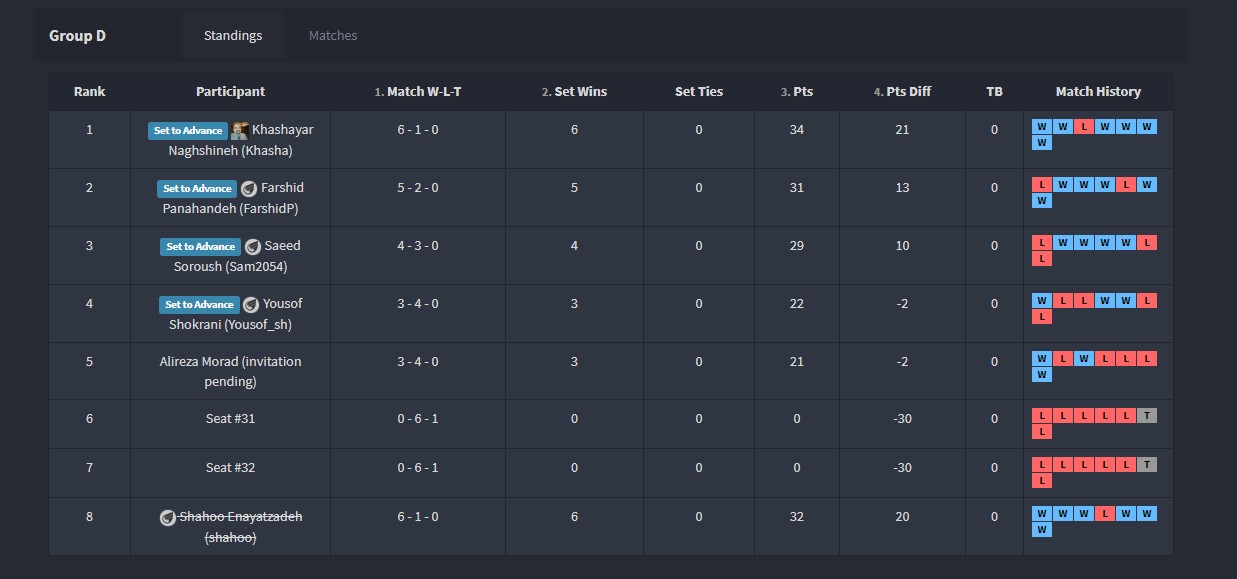Click Saeed Soroush's avatar icon
The image size is (1237, 579).
[x=253, y=247]
